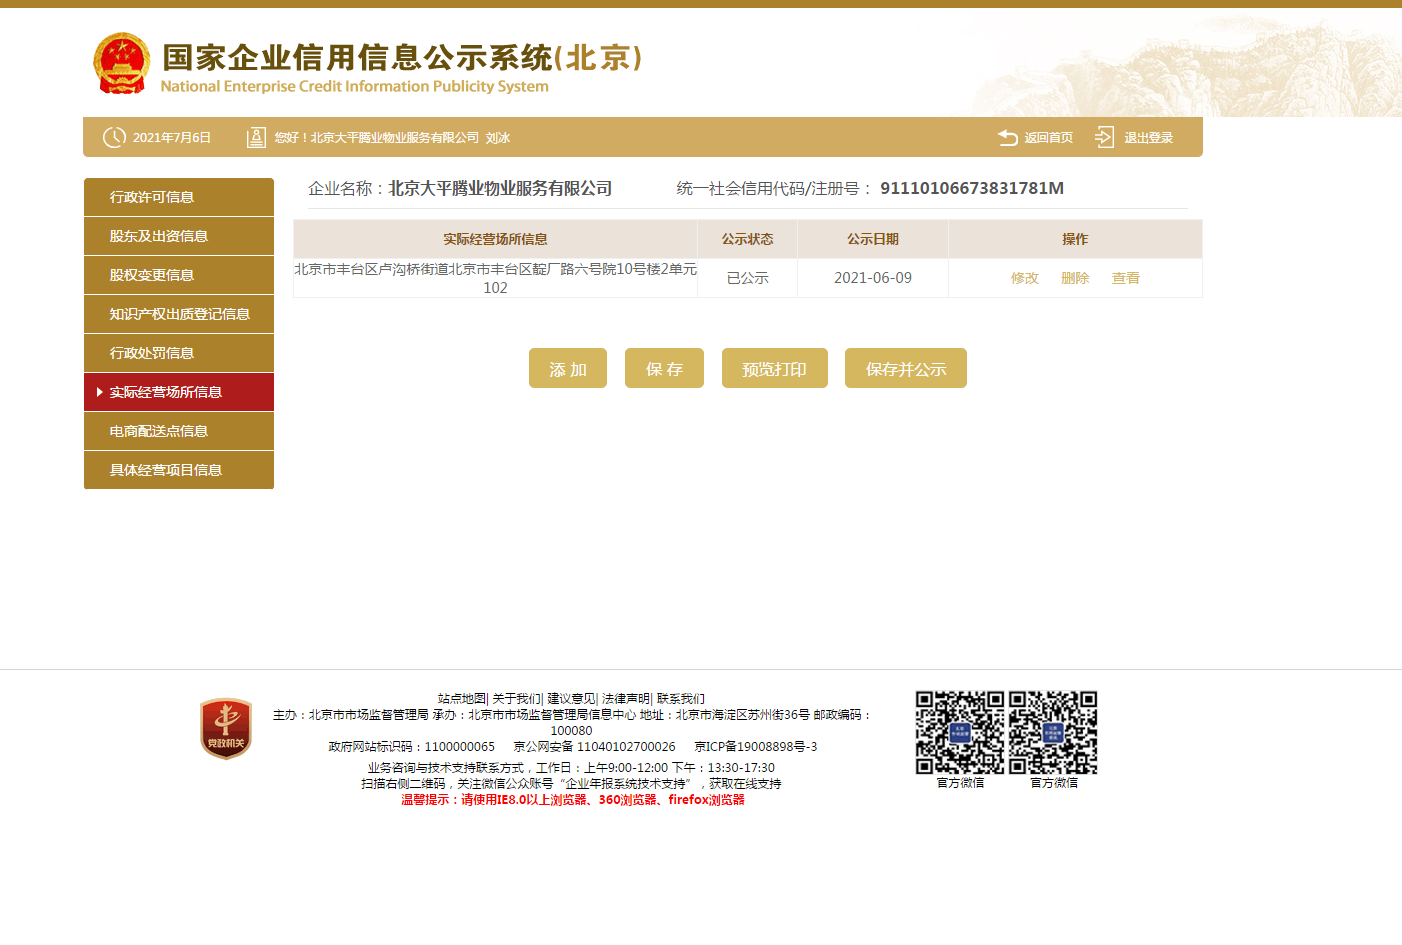Click the 京公网安备 11040102700026 text
This screenshot has height=945, width=1402.
(x=595, y=747)
